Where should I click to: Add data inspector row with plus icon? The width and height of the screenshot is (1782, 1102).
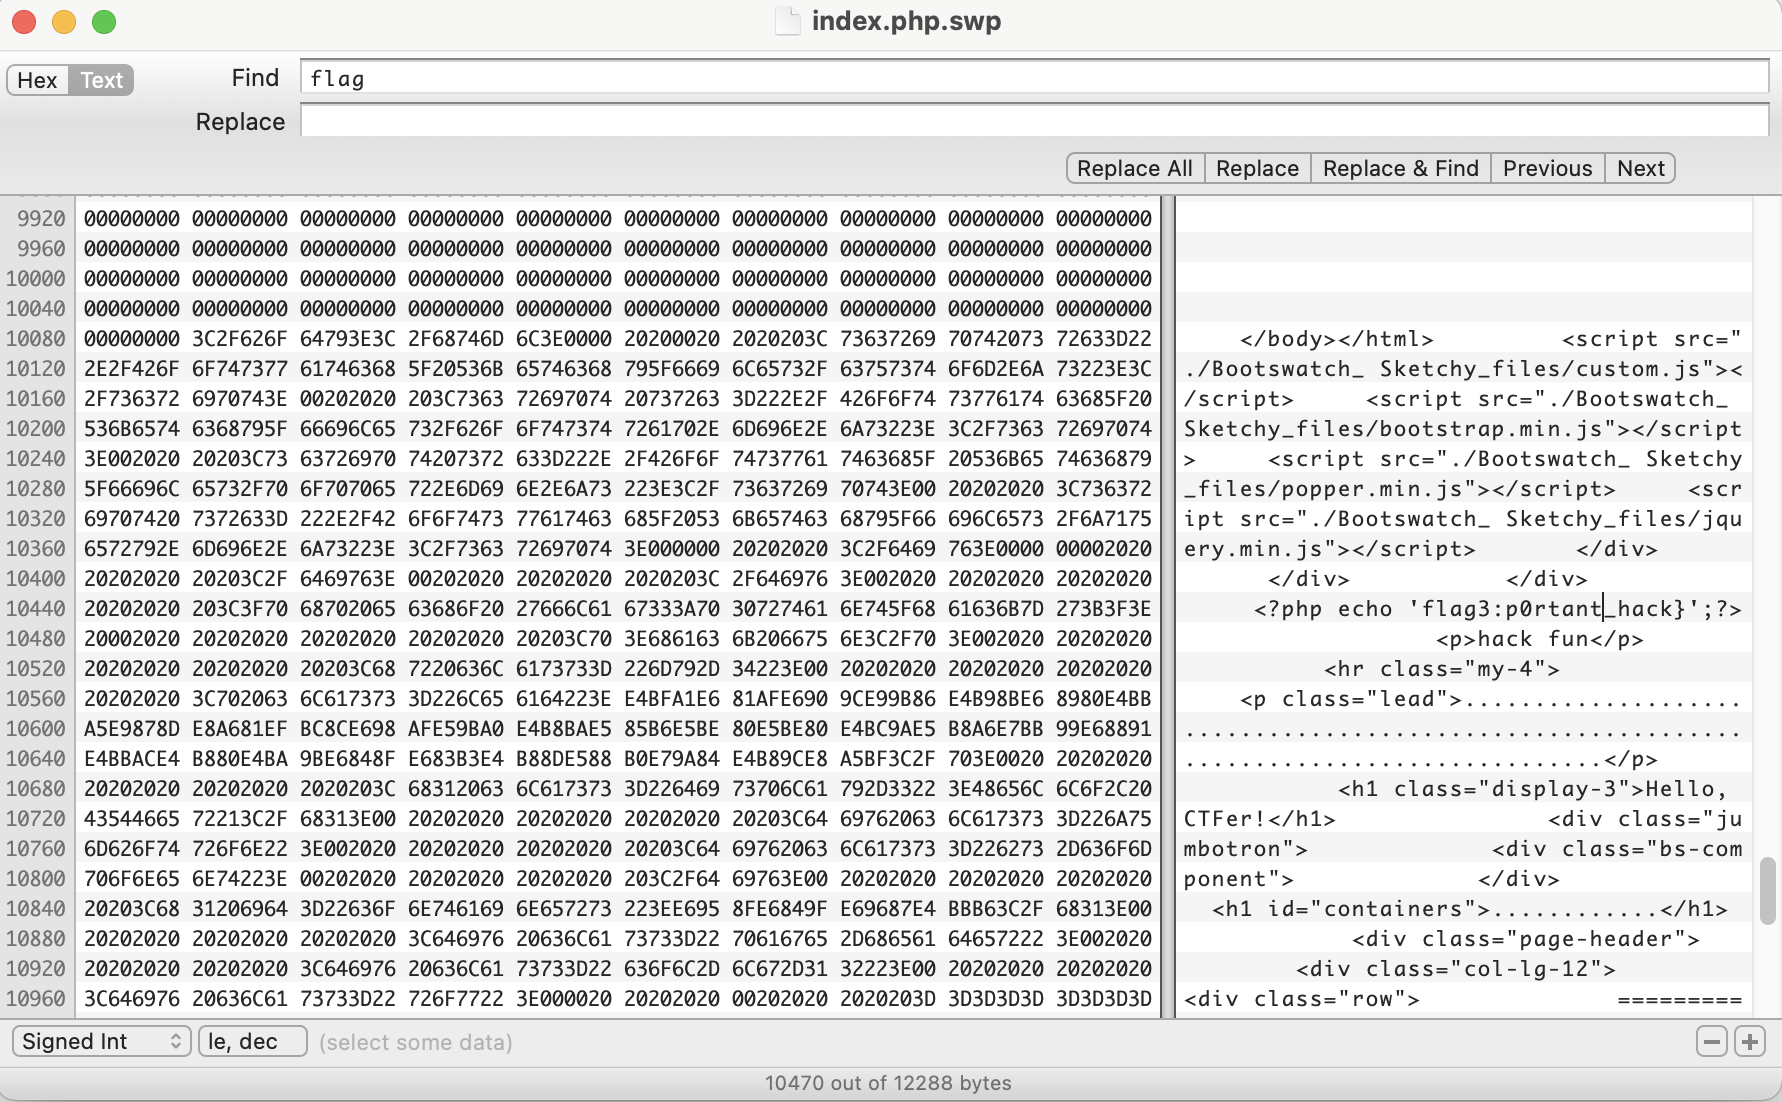pyautogui.click(x=1749, y=1042)
